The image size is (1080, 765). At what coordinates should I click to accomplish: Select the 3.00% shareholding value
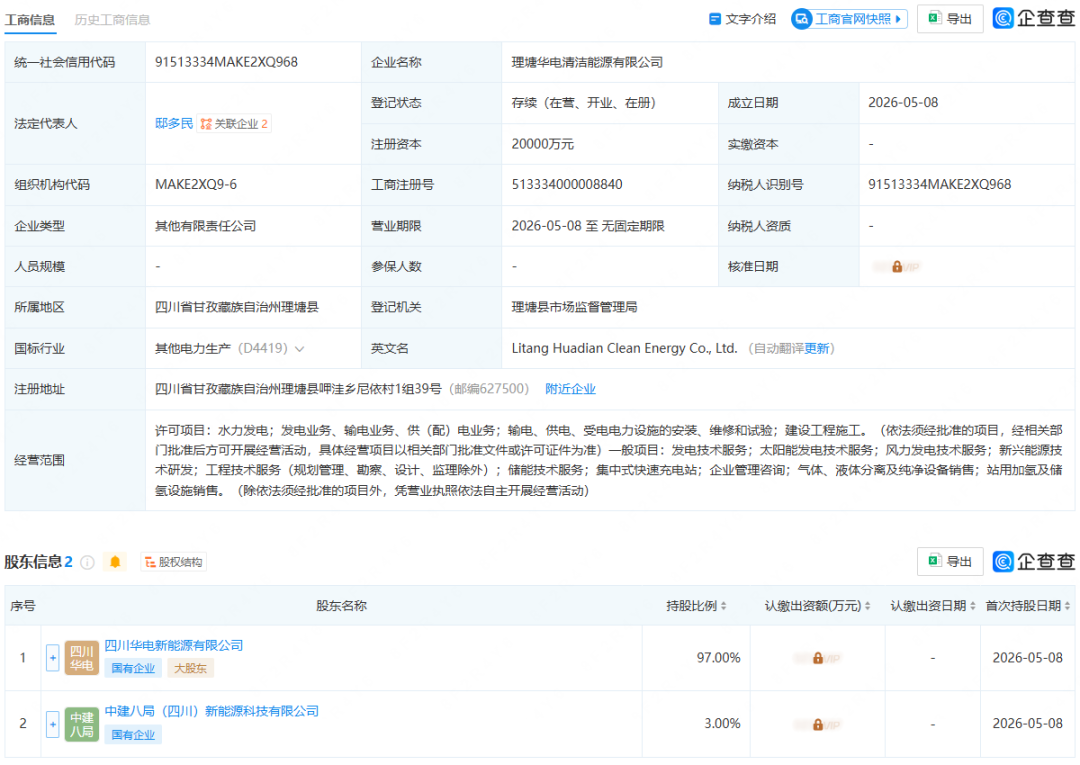coord(722,724)
